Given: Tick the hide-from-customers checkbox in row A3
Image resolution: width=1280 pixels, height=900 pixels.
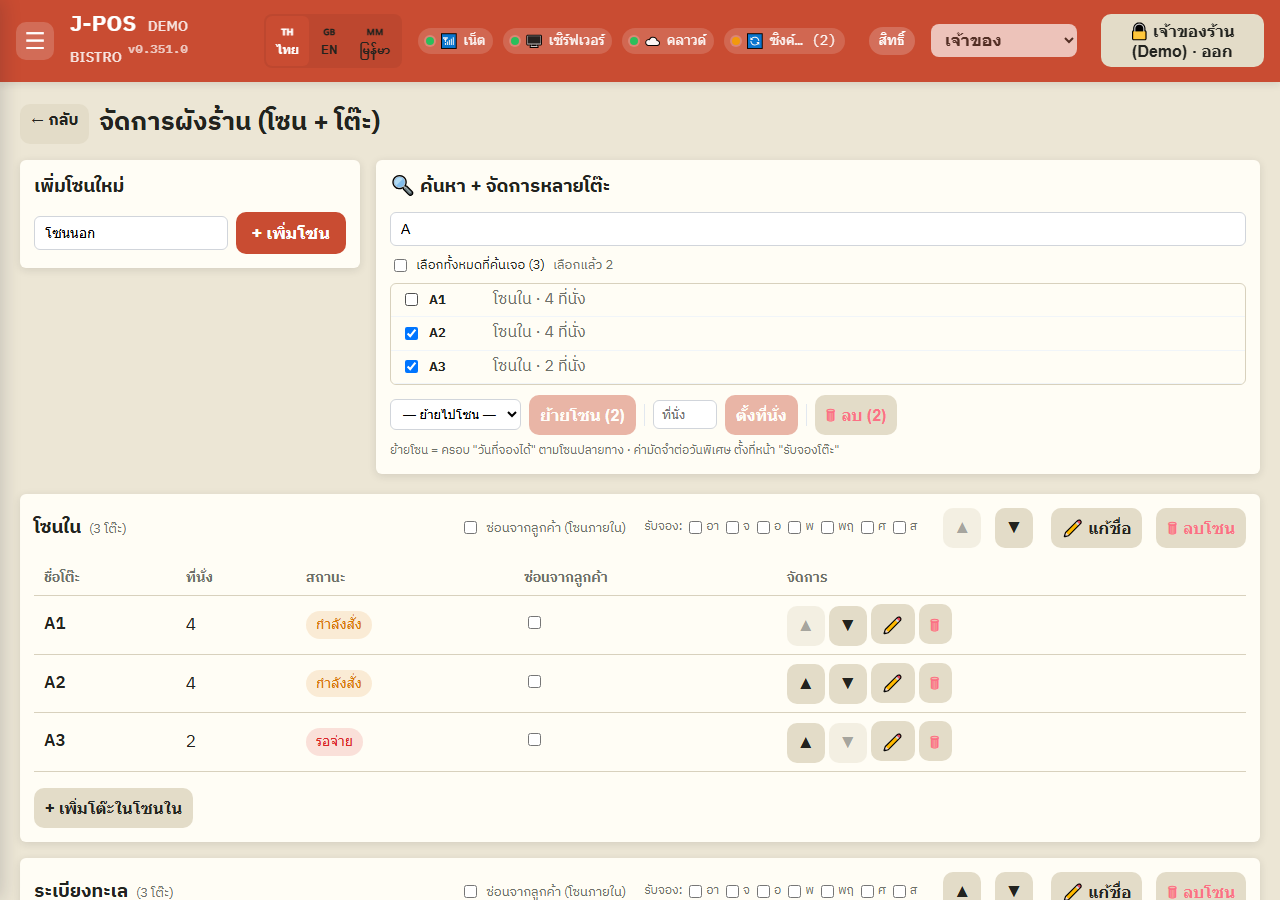Looking at the screenshot, I should (535, 740).
